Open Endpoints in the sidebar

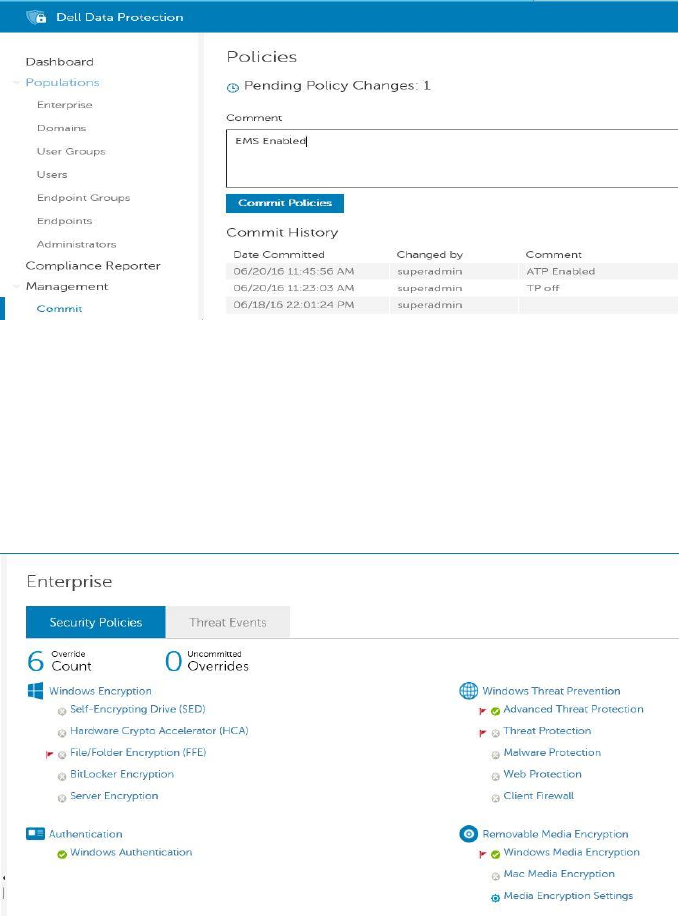click(64, 221)
